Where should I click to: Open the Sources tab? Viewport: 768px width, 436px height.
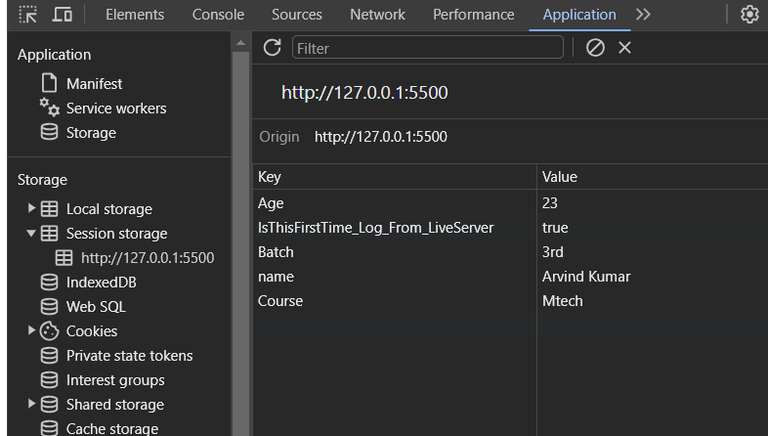(x=297, y=15)
